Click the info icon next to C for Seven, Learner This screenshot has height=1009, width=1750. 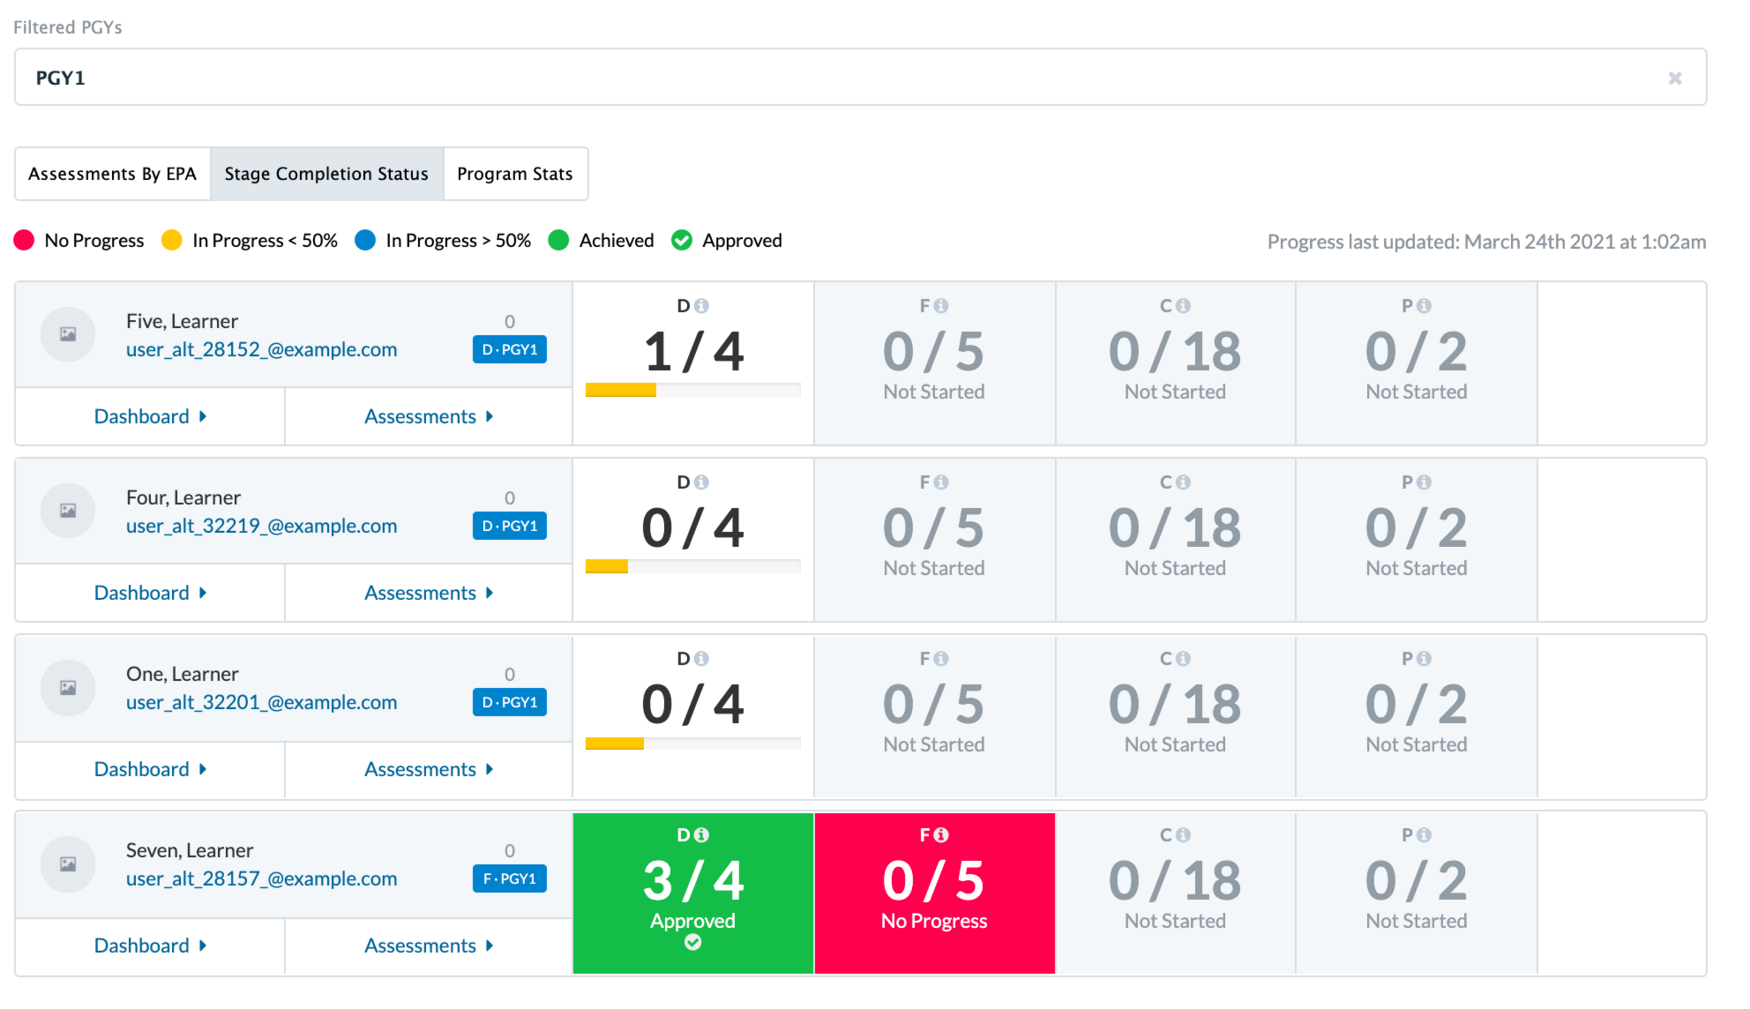(x=1183, y=835)
